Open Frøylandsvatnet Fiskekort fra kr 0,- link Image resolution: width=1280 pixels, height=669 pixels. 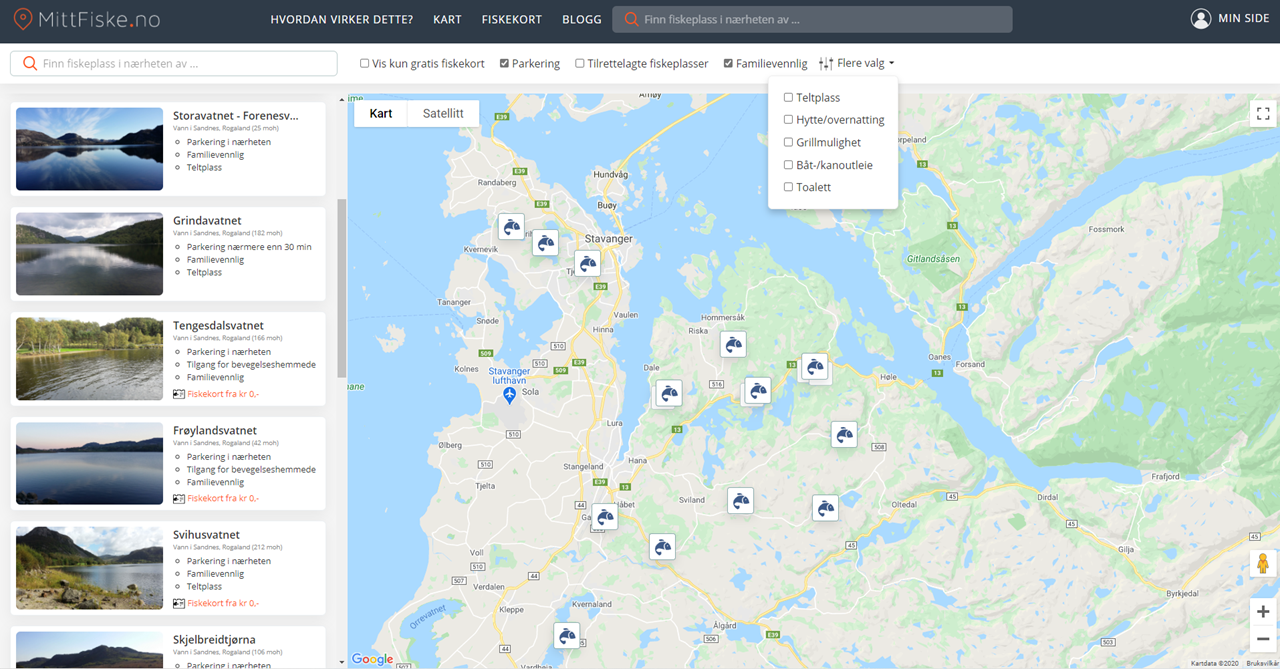pyautogui.click(x=223, y=498)
